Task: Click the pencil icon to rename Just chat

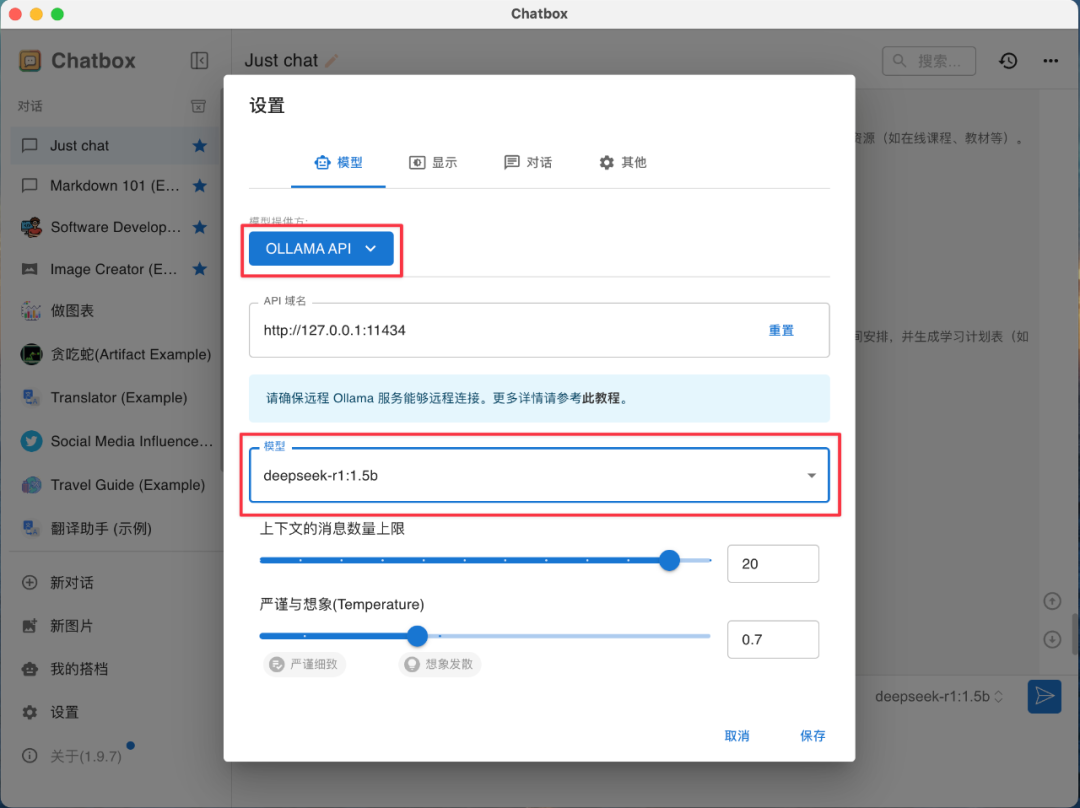Action: coord(330,59)
